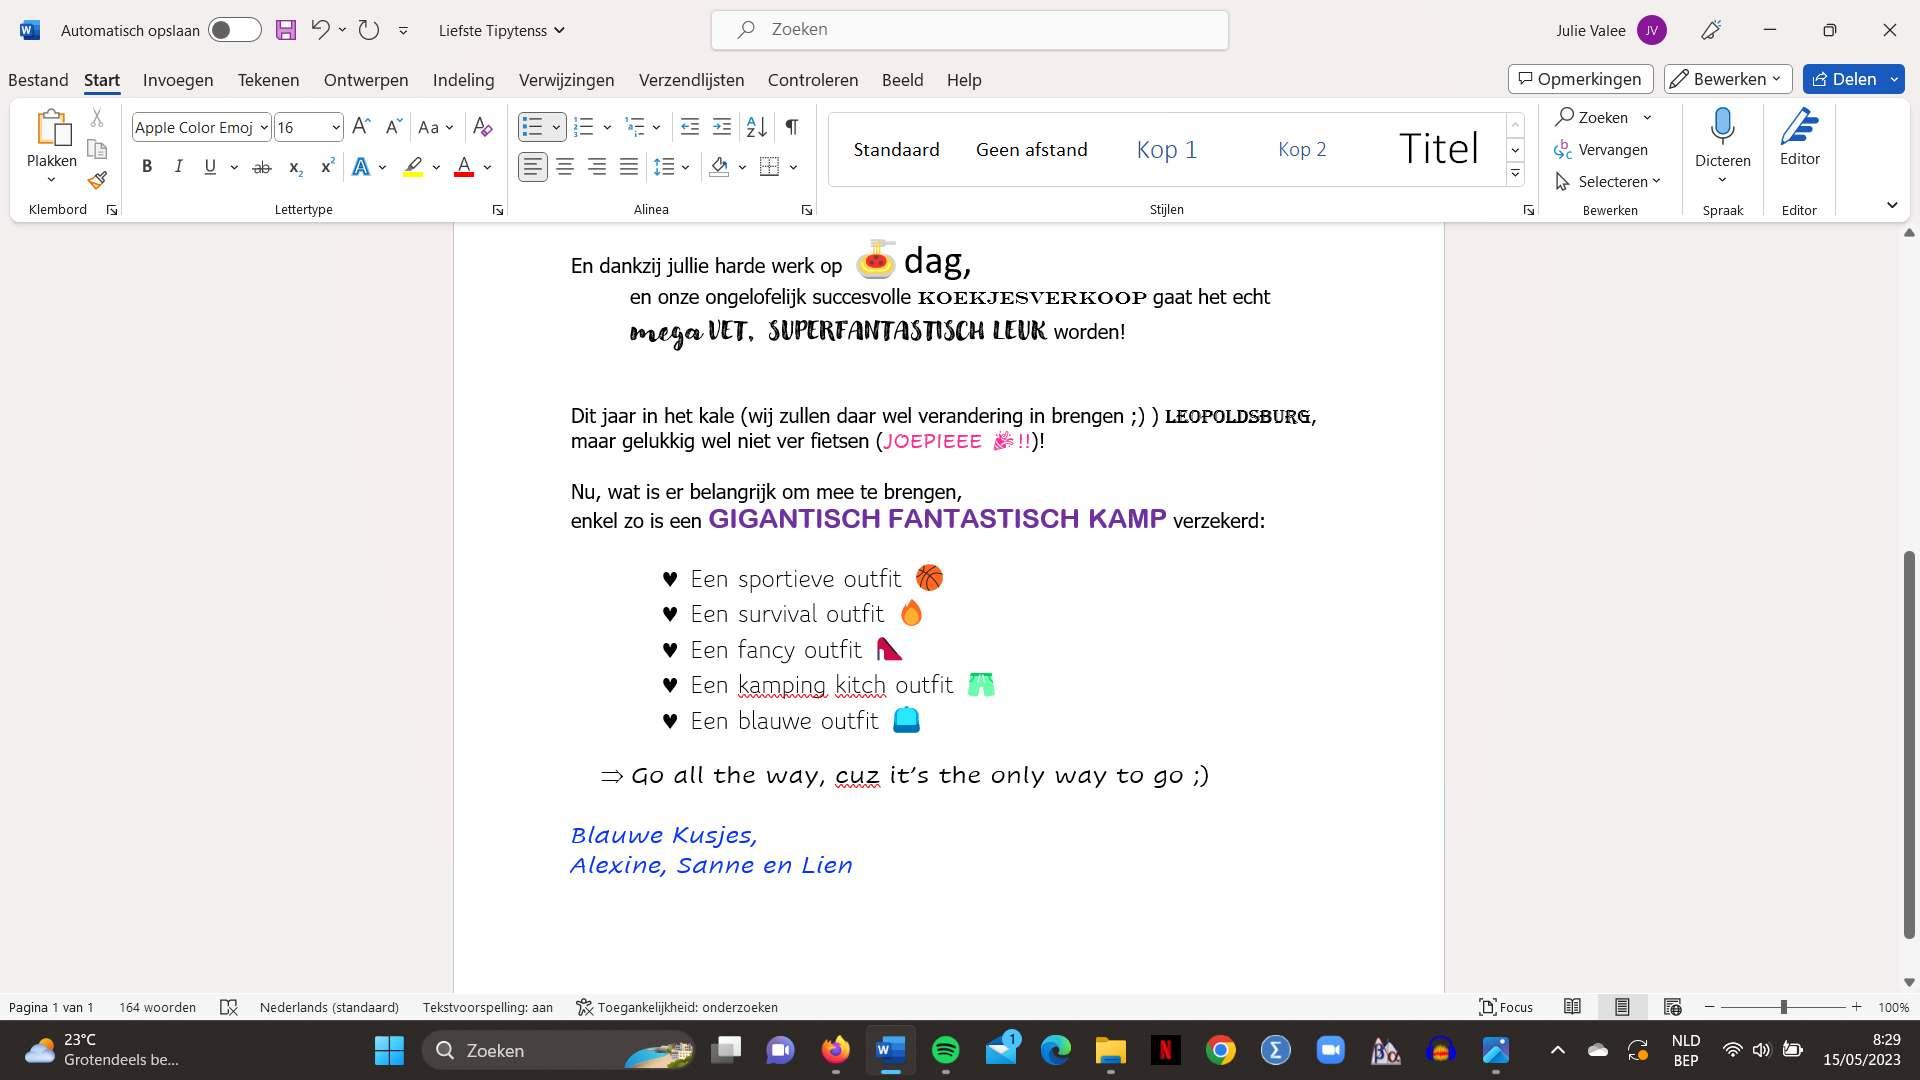Screen dimensions: 1920x1080
Task: Toggle italic formatting button
Action: click(x=178, y=167)
